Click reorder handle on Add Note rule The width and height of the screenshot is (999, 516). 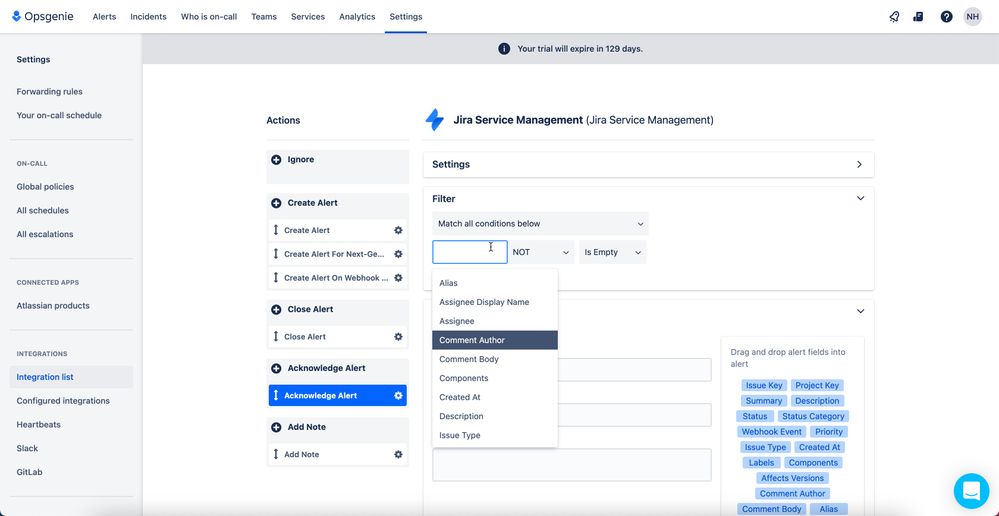[x=276, y=454]
